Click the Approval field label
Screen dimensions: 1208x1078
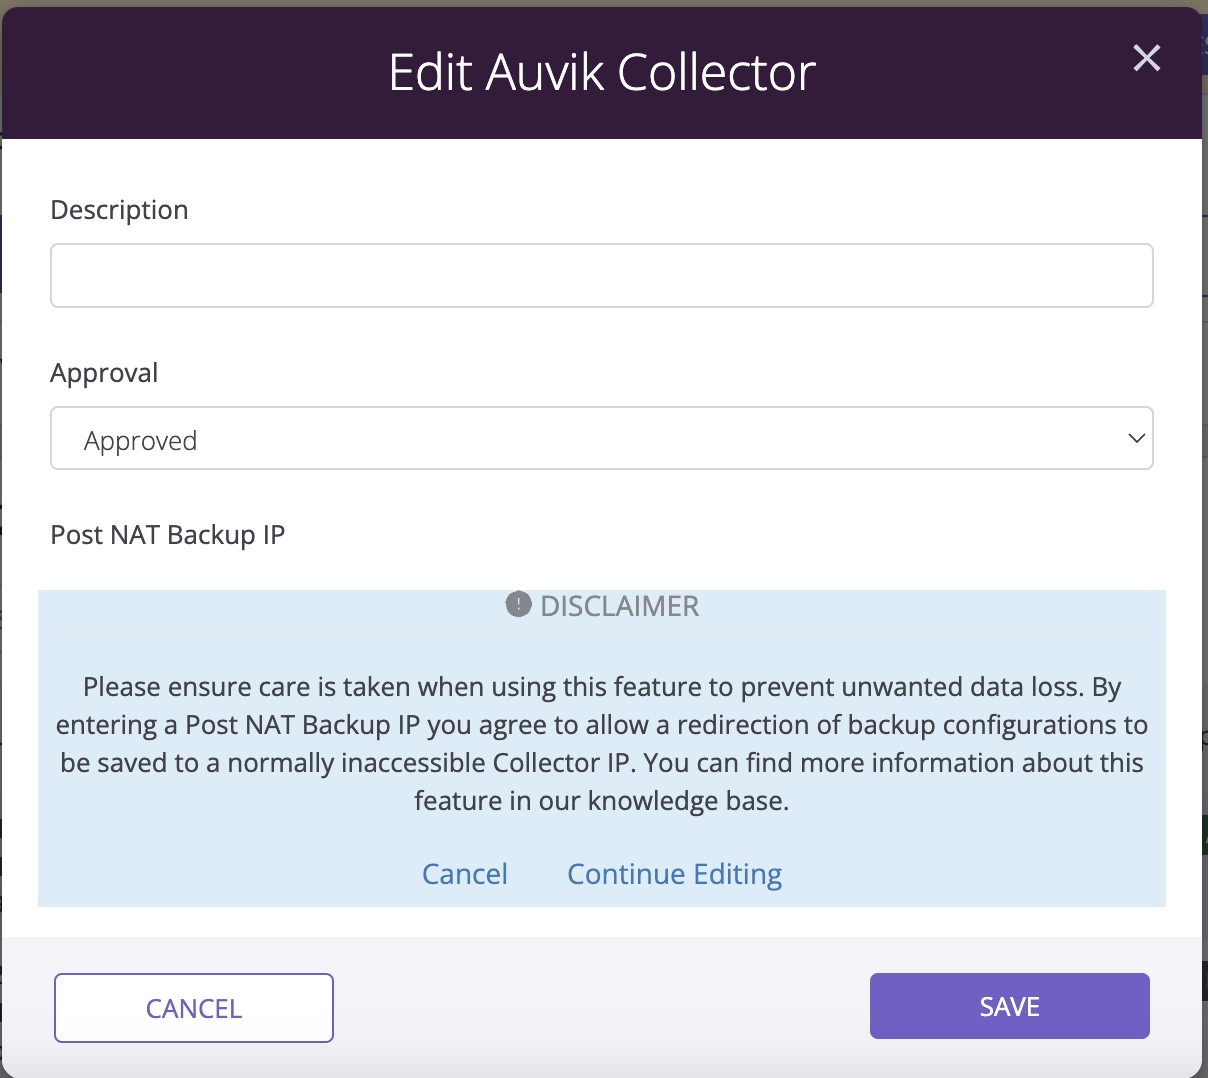pos(104,373)
